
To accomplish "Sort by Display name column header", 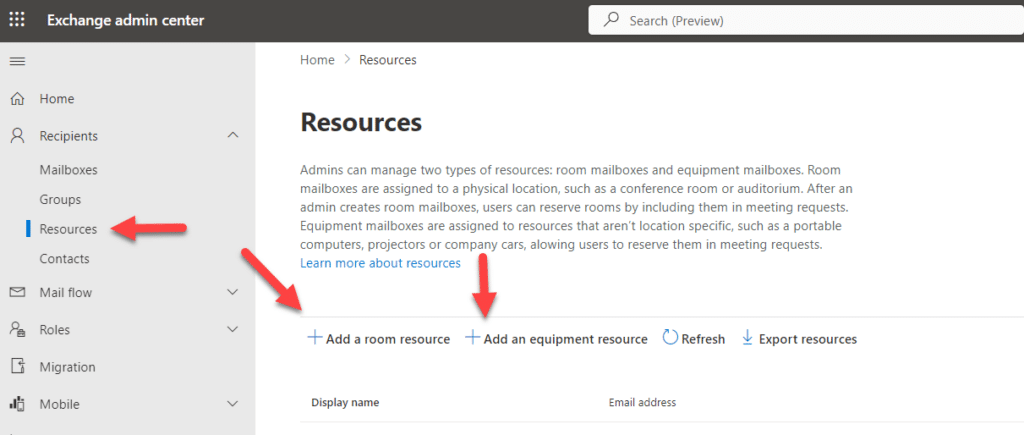I will 345,402.
